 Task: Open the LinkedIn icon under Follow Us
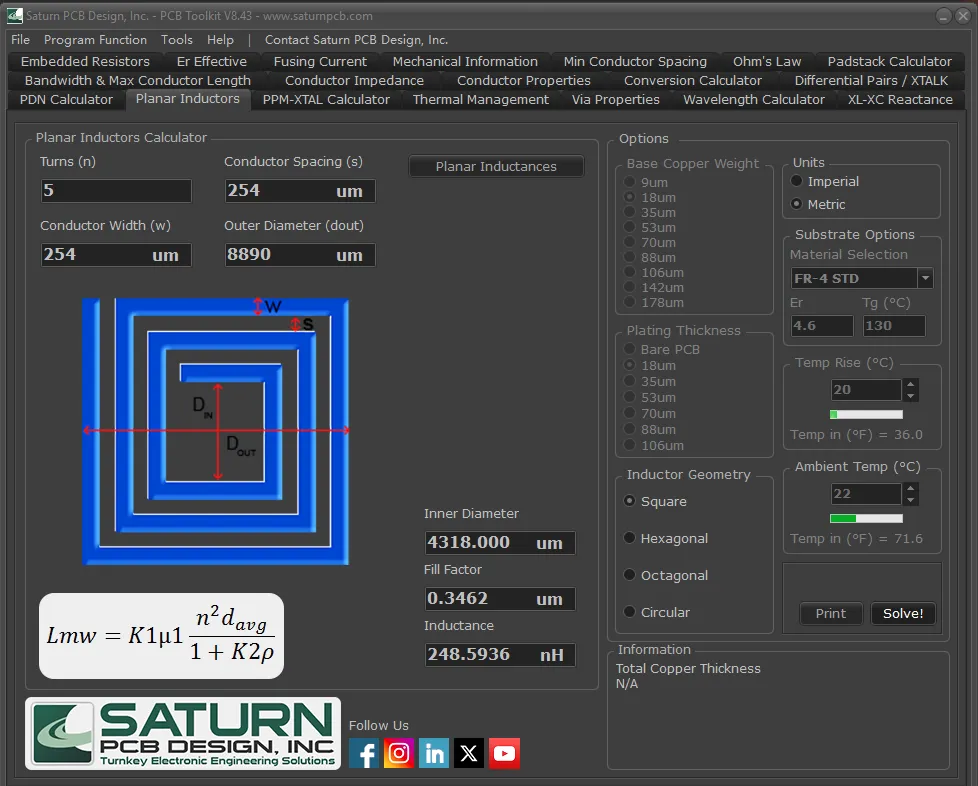[x=434, y=753]
